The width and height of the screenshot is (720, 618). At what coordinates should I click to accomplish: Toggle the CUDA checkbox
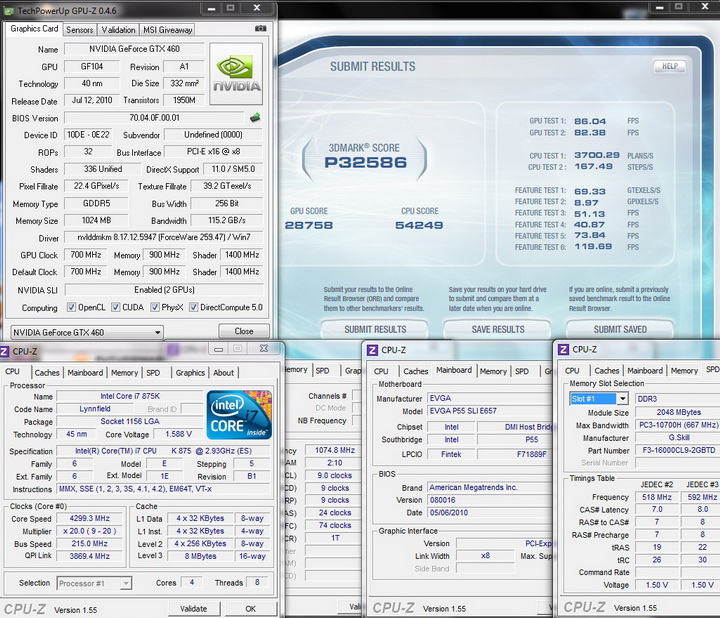(x=114, y=308)
